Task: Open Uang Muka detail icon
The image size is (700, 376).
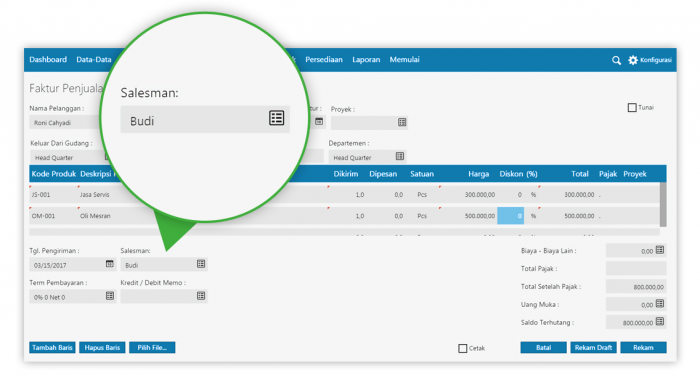Action: (660, 304)
